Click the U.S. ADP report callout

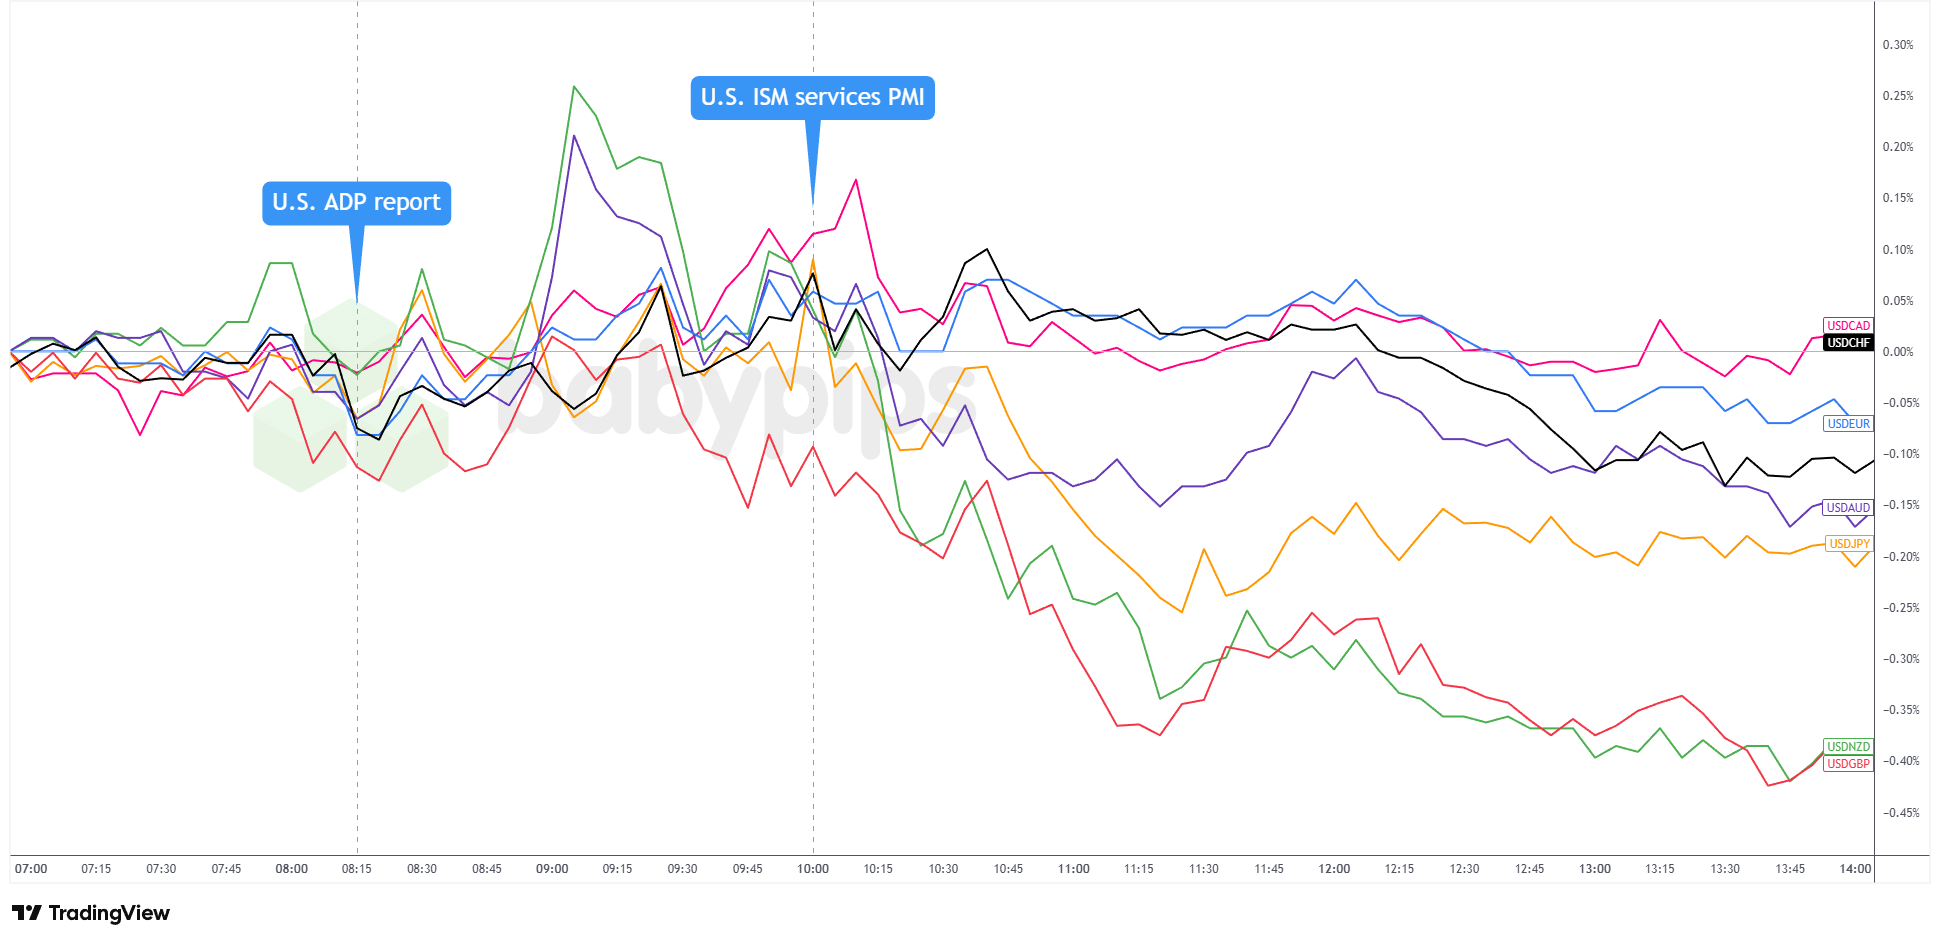[x=356, y=203]
